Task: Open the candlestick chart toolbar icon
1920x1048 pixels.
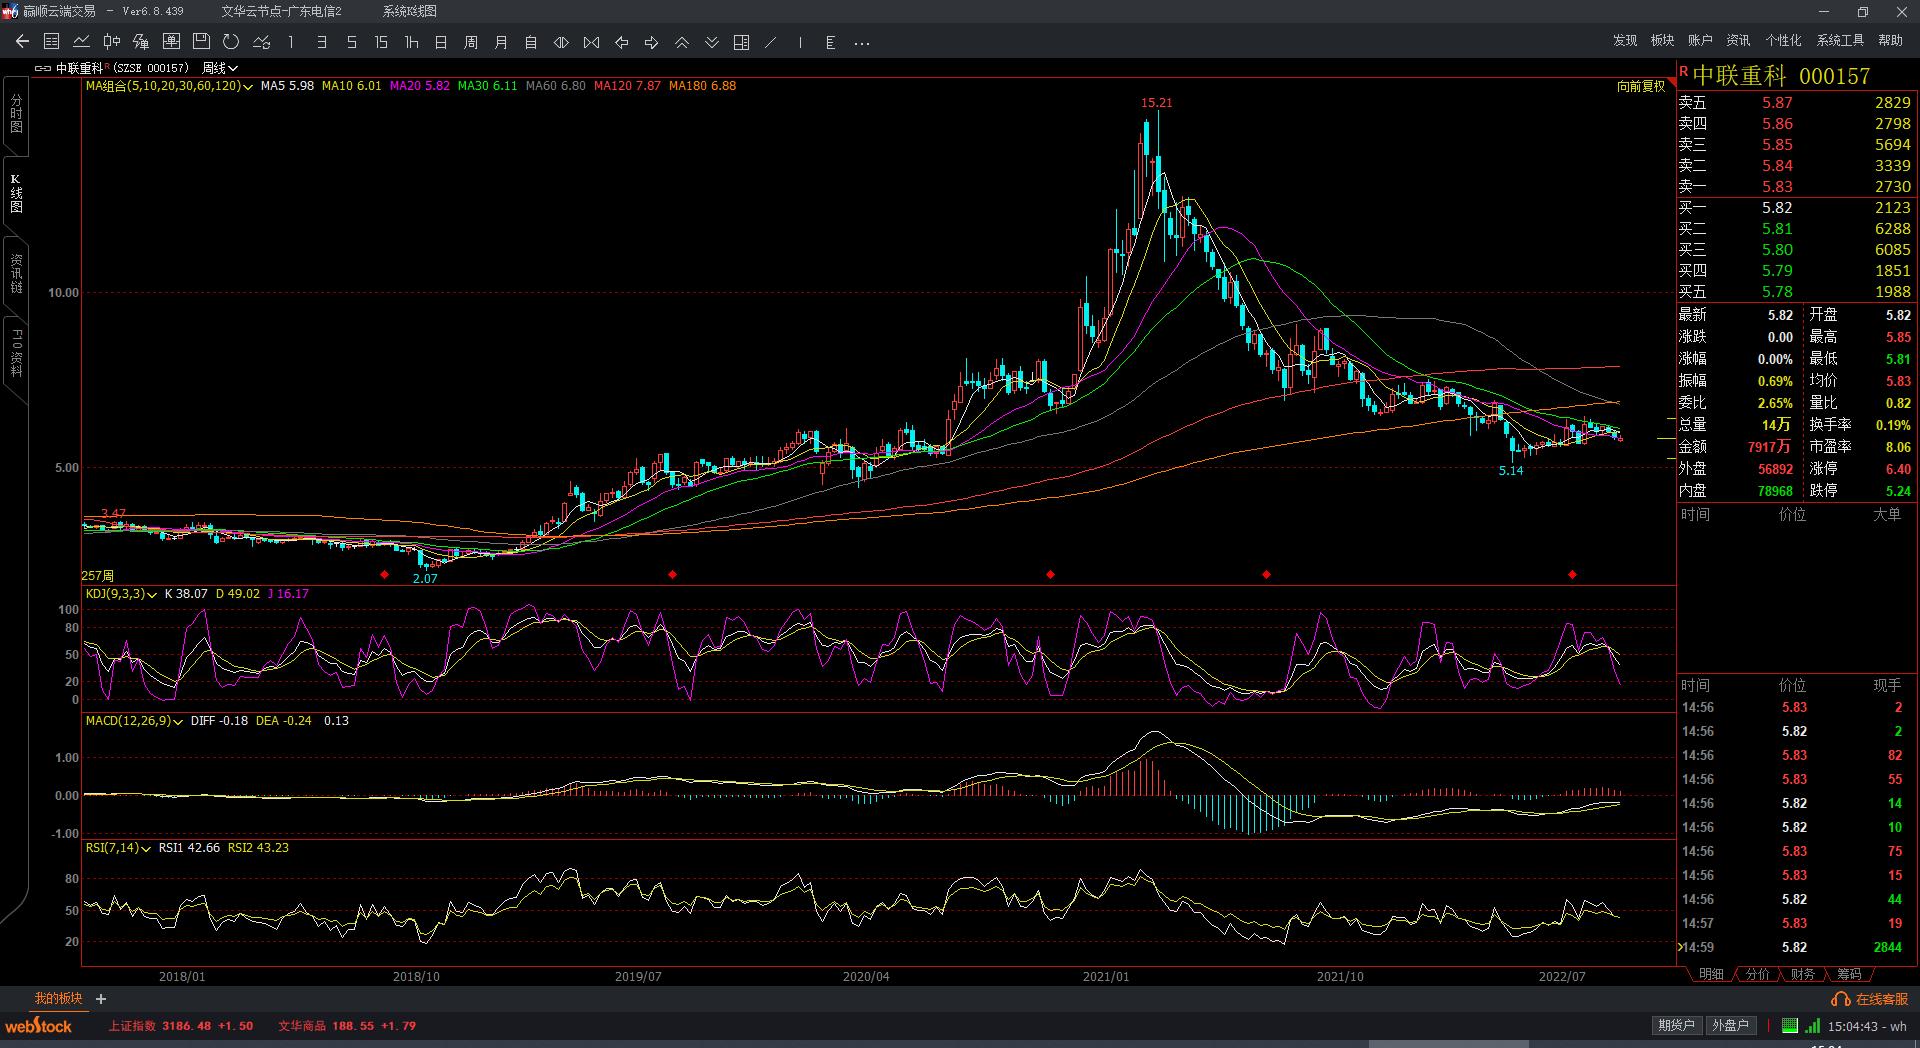Action: [x=111, y=42]
